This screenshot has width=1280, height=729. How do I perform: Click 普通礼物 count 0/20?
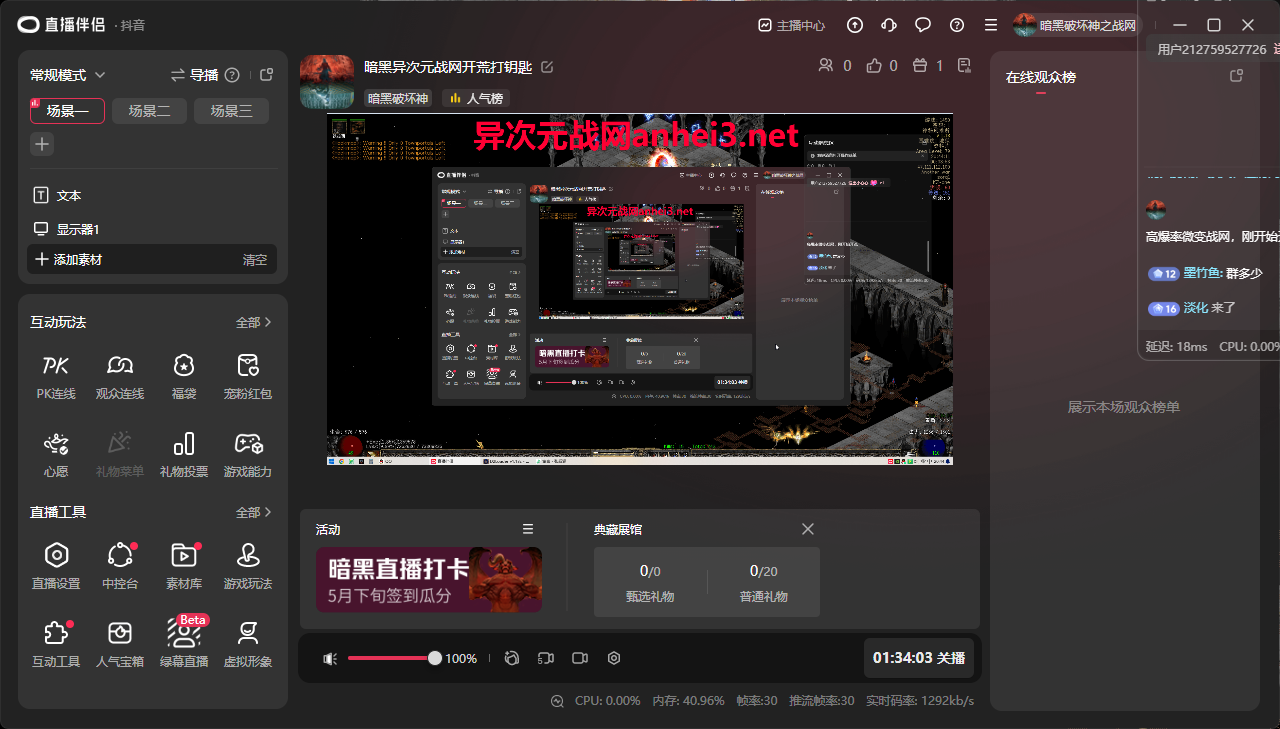click(763, 581)
